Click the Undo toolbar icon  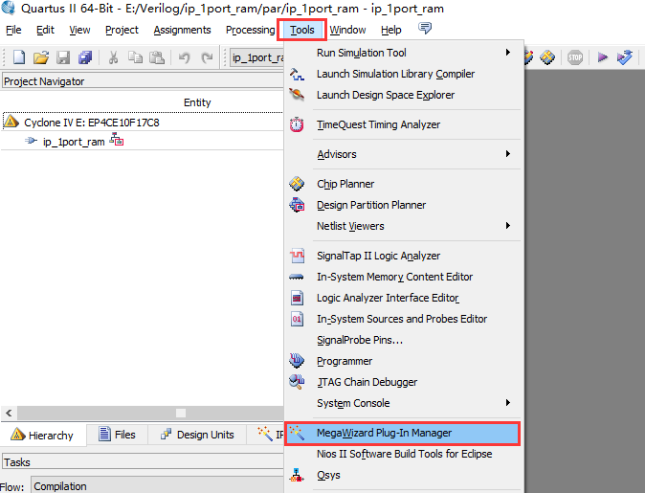coord(184,57)
